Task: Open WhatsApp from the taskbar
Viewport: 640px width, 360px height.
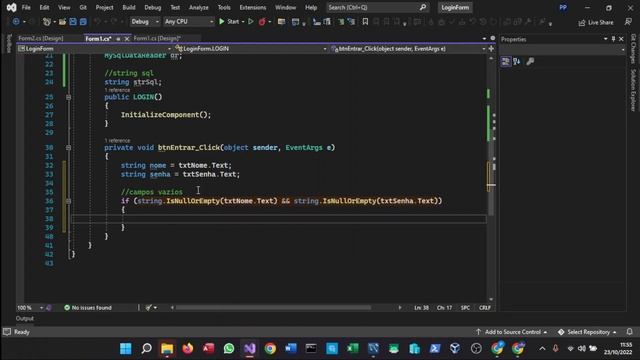Action: (x=229, y=349)
